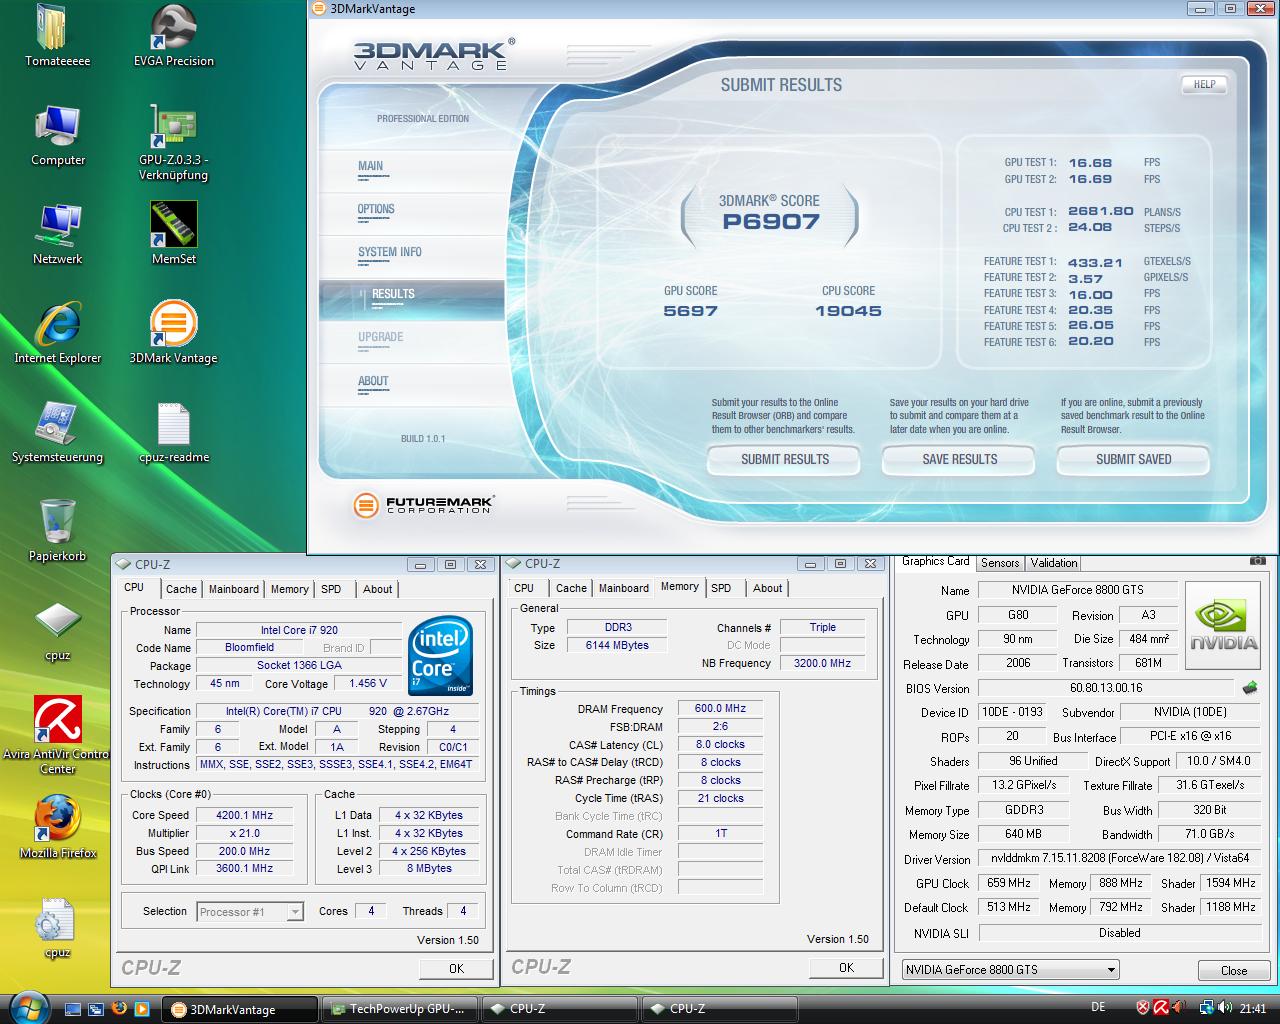Click the SUBMIT RESULTS button
This screenshot has width=1280, height=1024.
pyautogui.click(x=785, y=460)
